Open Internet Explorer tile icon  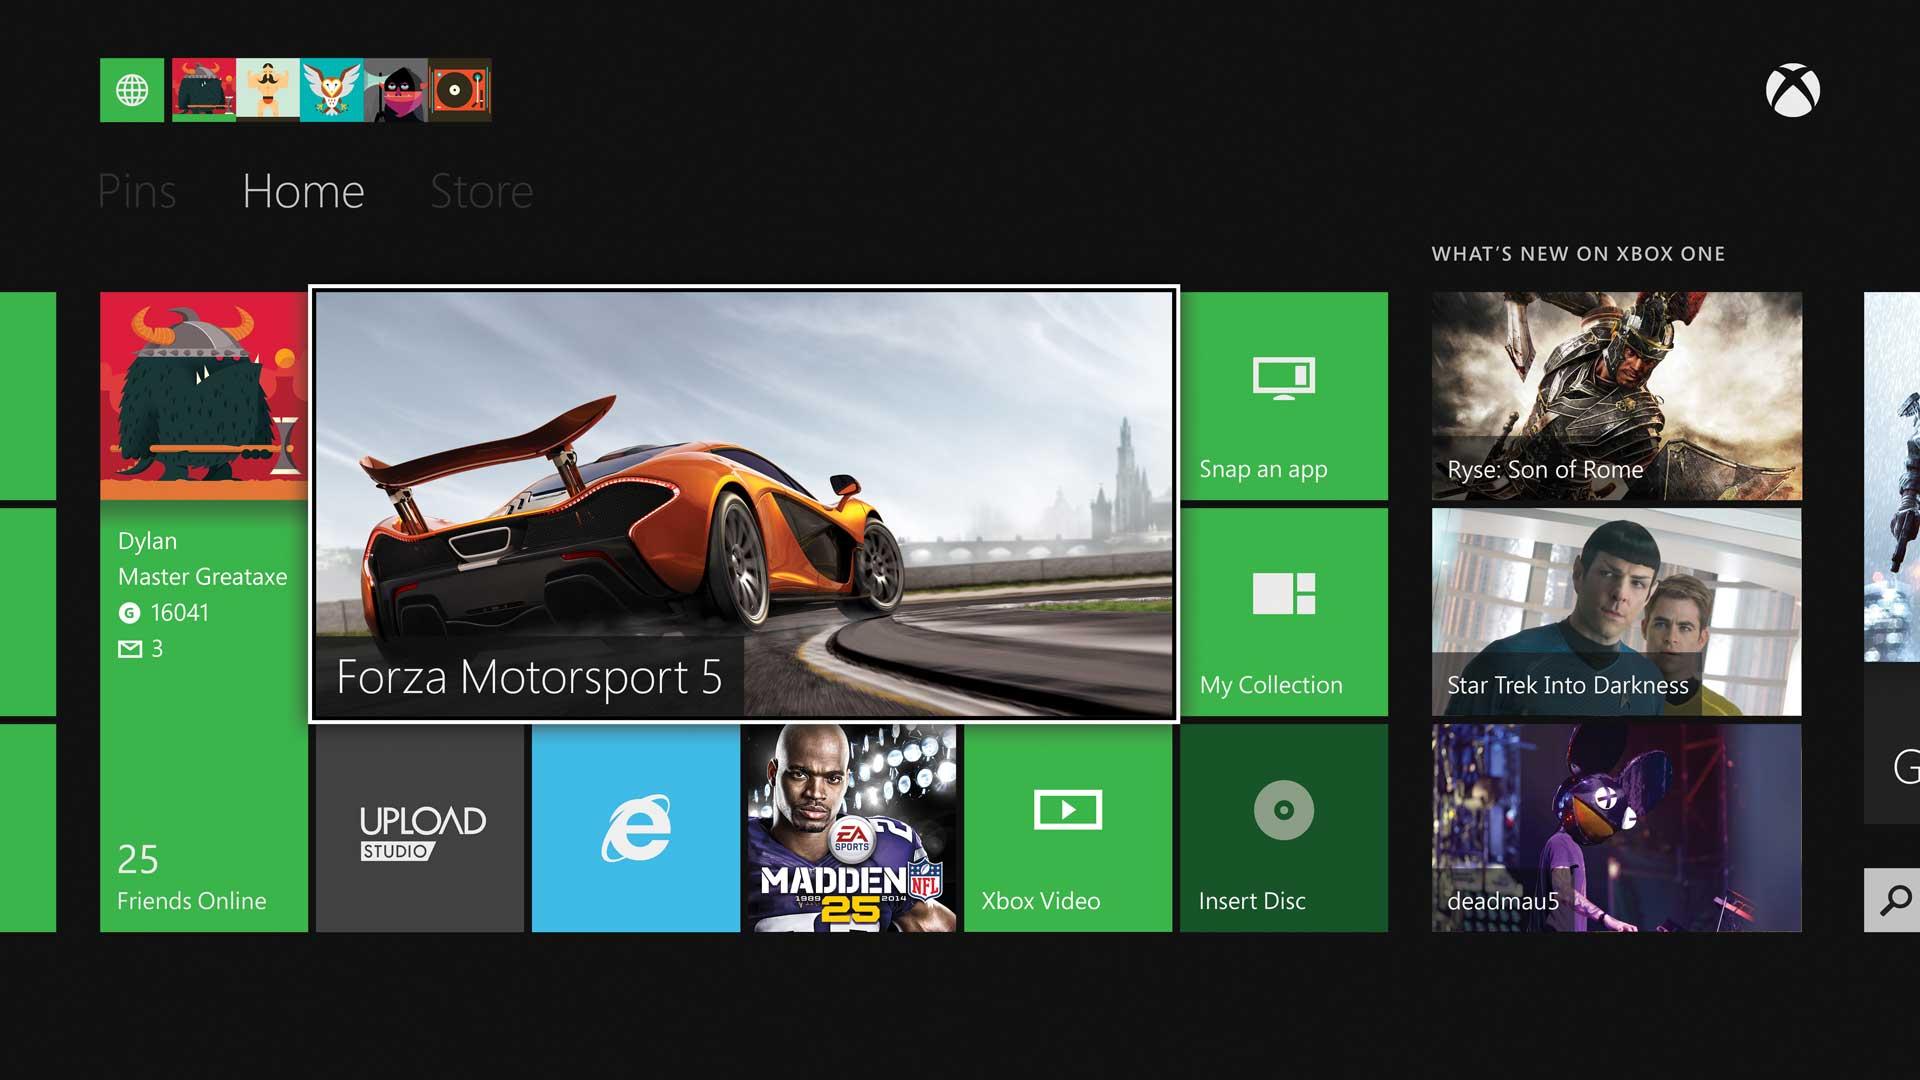coord(637,832)
